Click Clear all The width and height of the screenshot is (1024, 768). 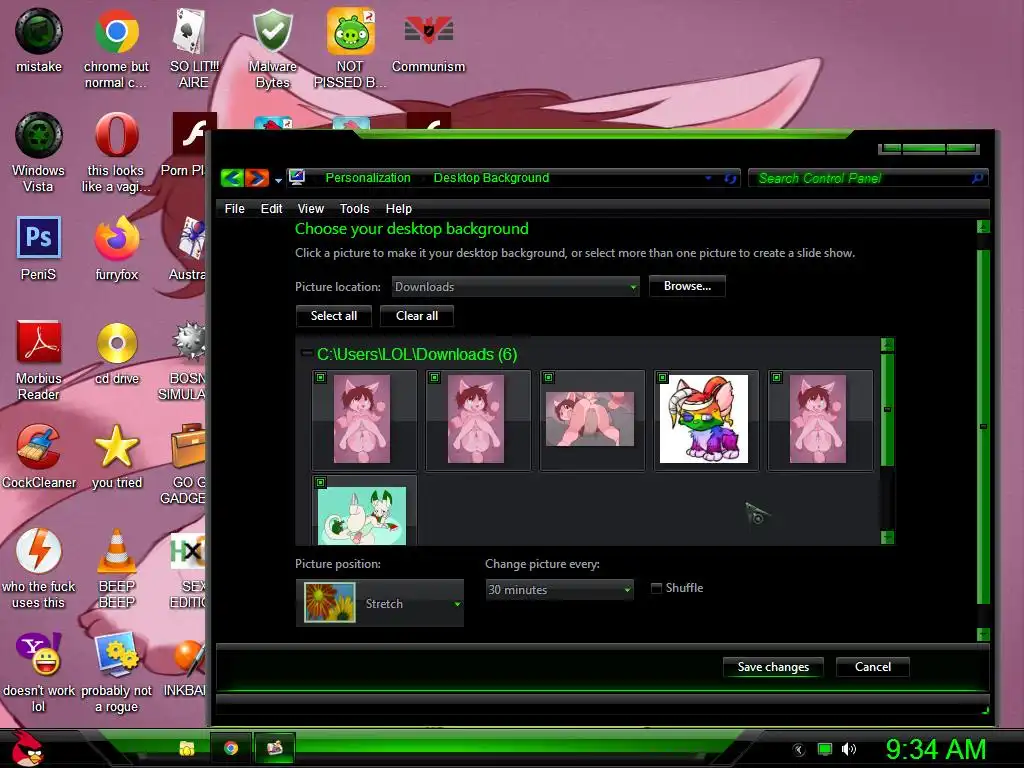pyautogui.click(x=417, y=316)
